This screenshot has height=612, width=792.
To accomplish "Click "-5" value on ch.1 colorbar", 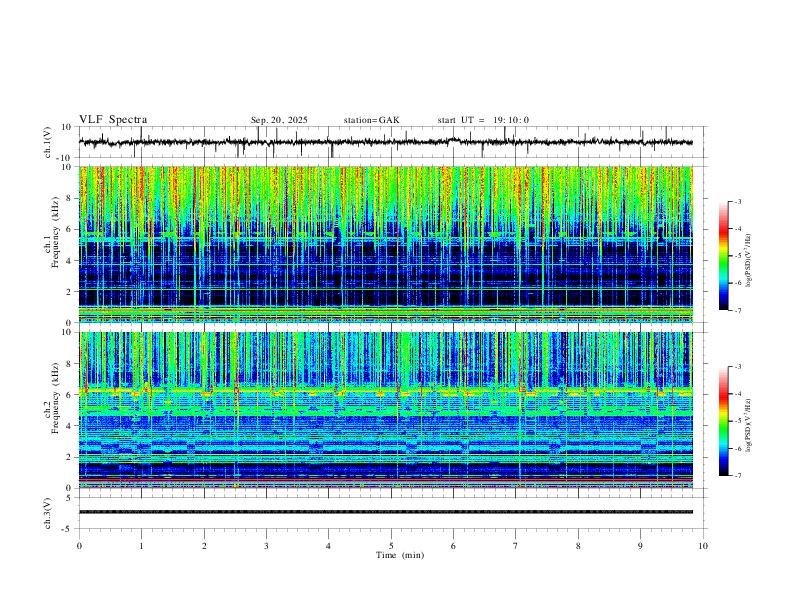I will [x=738, y=256].
